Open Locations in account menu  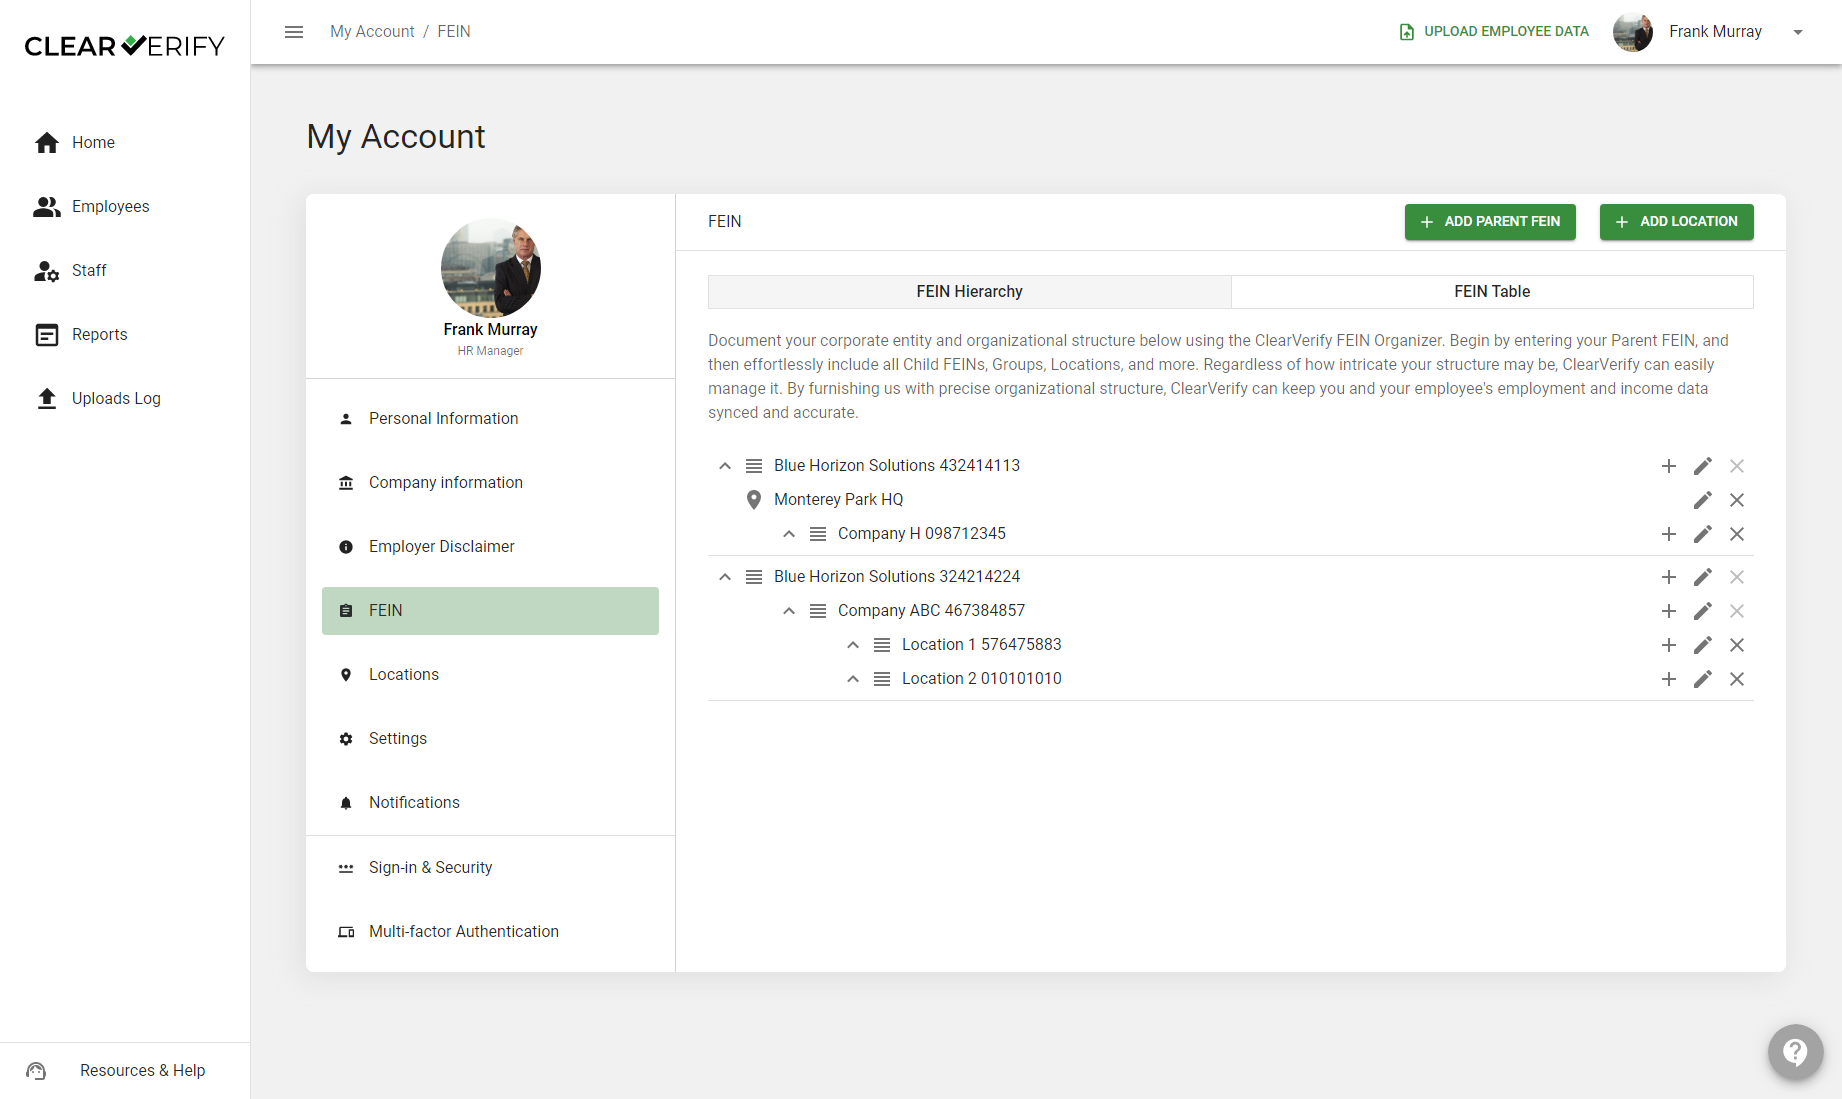pyautogui.click(x=490, y=675)
